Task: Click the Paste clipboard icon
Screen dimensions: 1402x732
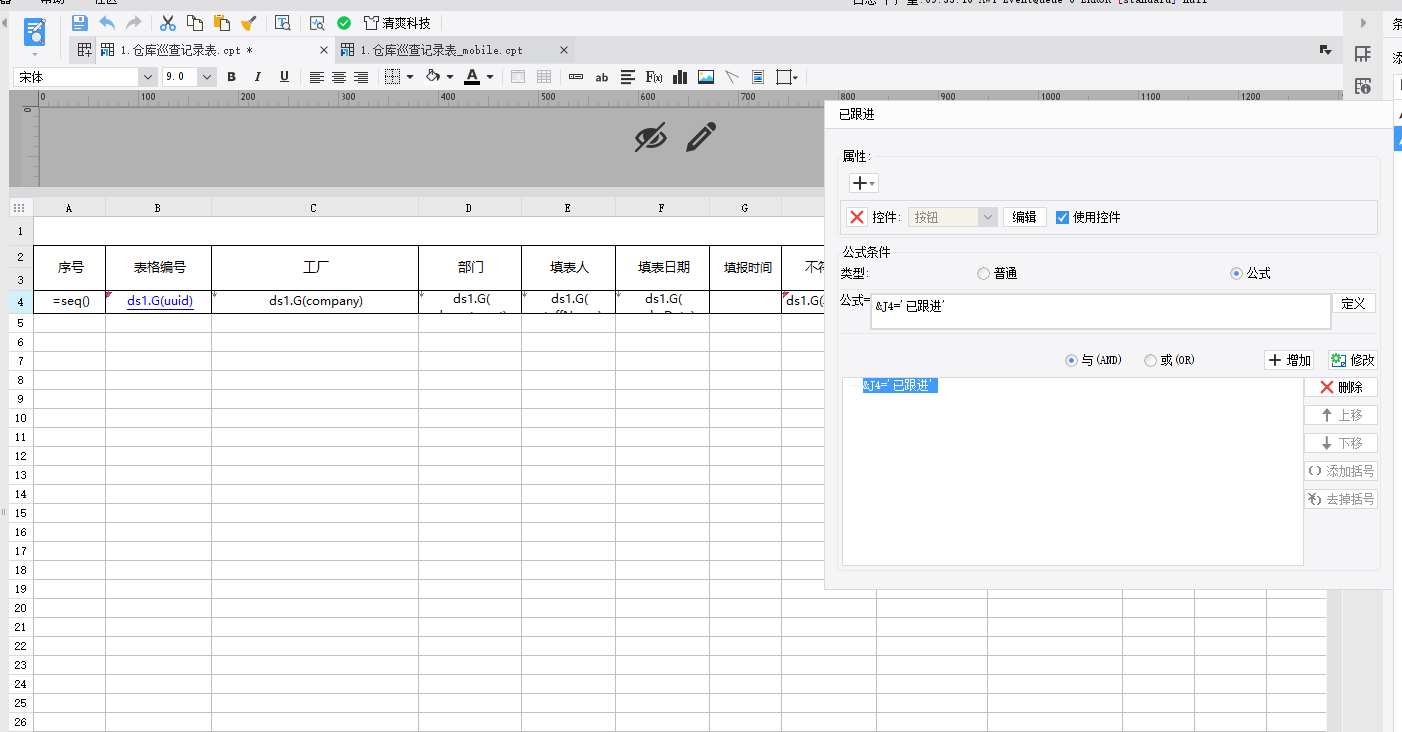Action: click(222, 23)
